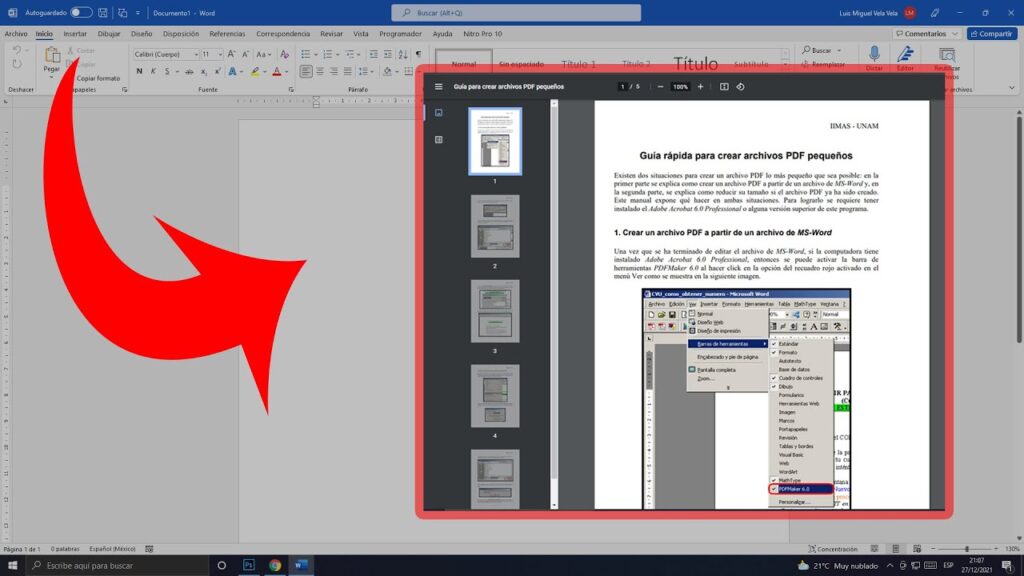Toggle the left align paragraph button
Screen dimensions: 1024x576
[306, 71]
